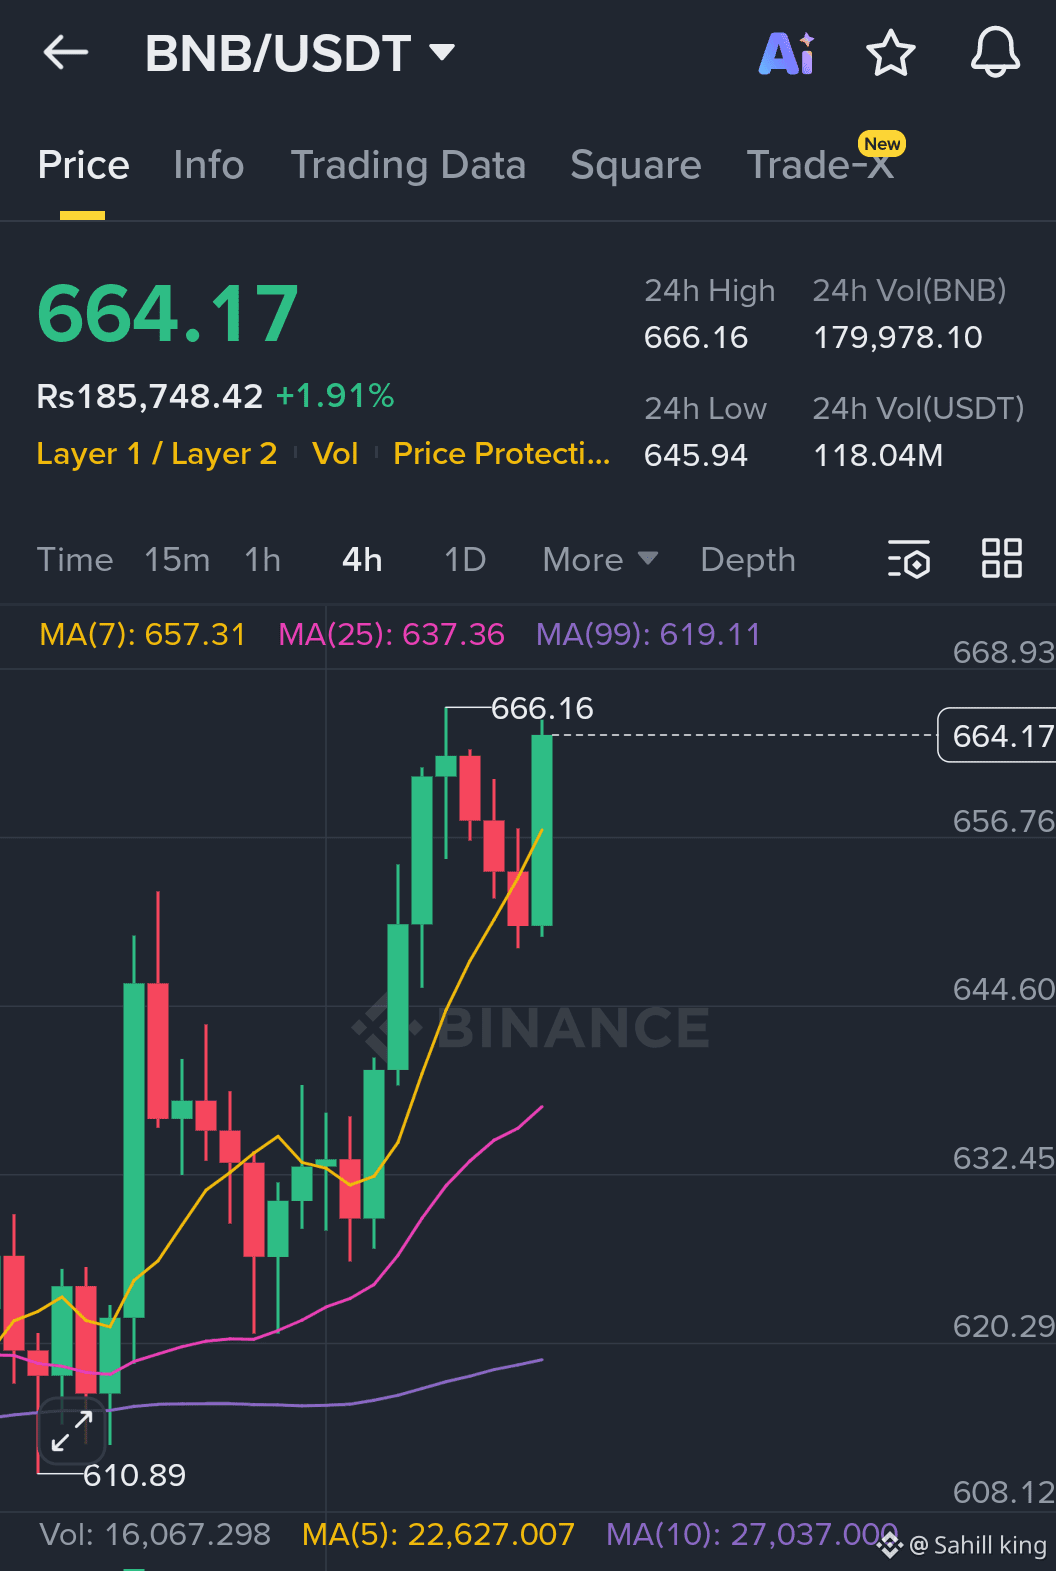Viewport: 1056px width, 1571px height.
Task: Tap the 24h Vol(BNB) value 179,978.10
Action: [898, 338]
